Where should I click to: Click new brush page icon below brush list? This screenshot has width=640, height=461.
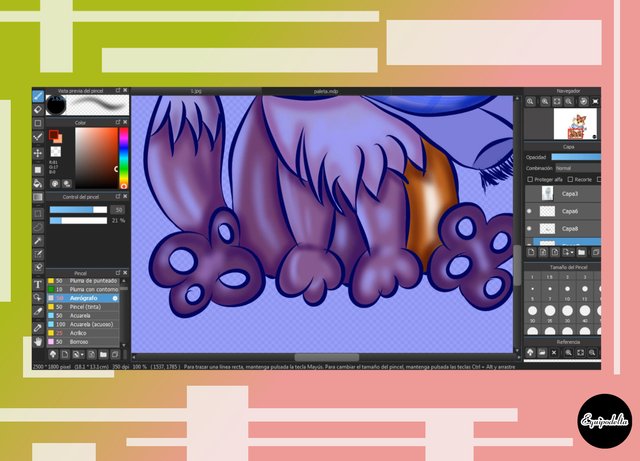pos(65,354)
